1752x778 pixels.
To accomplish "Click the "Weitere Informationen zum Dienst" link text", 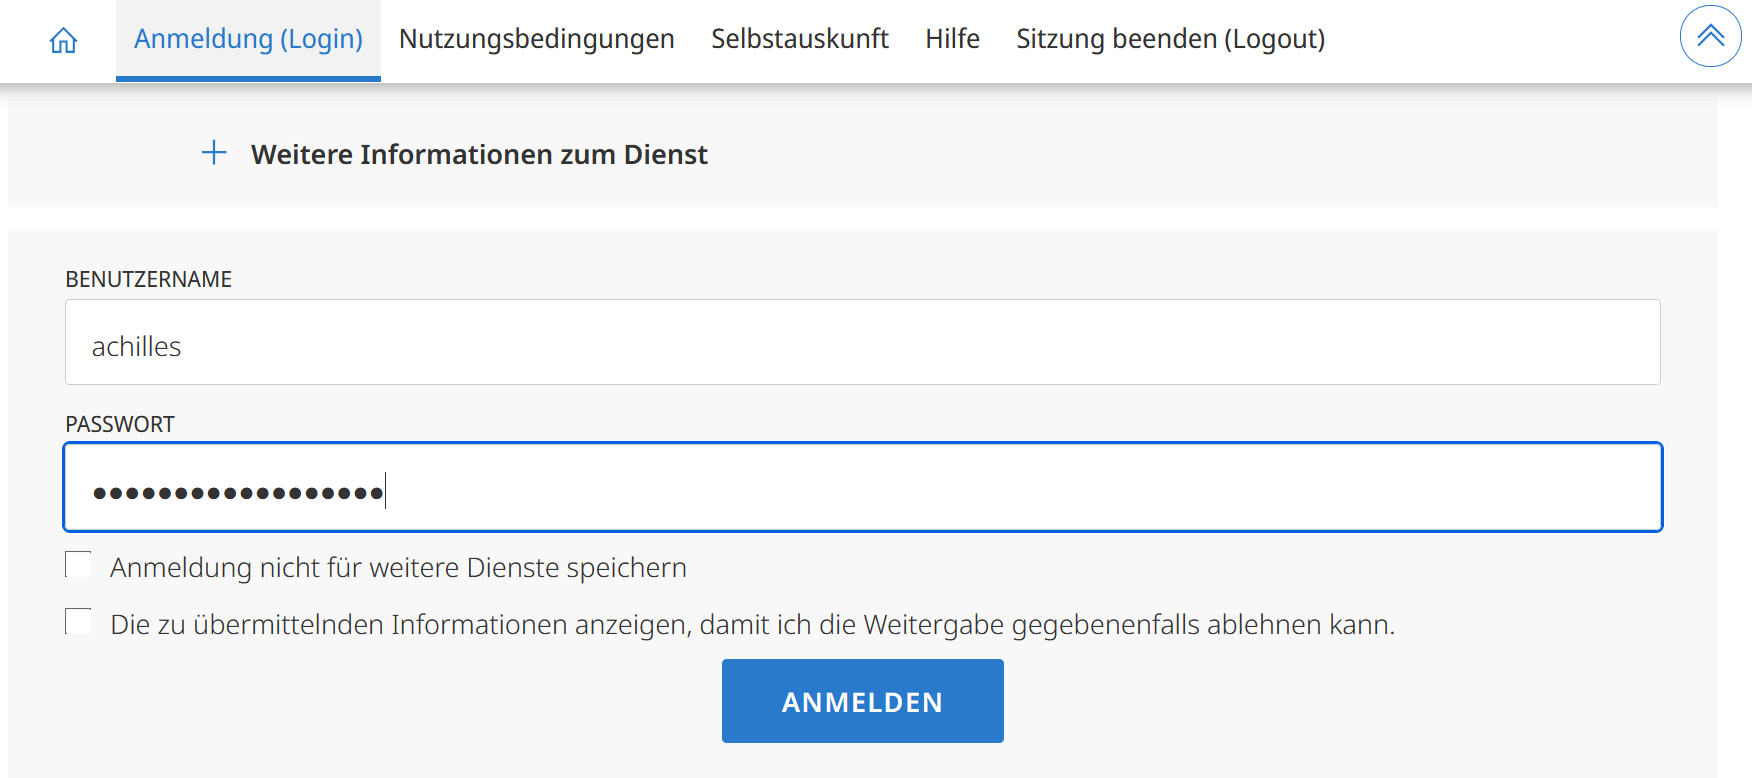I will pos(479,154).
